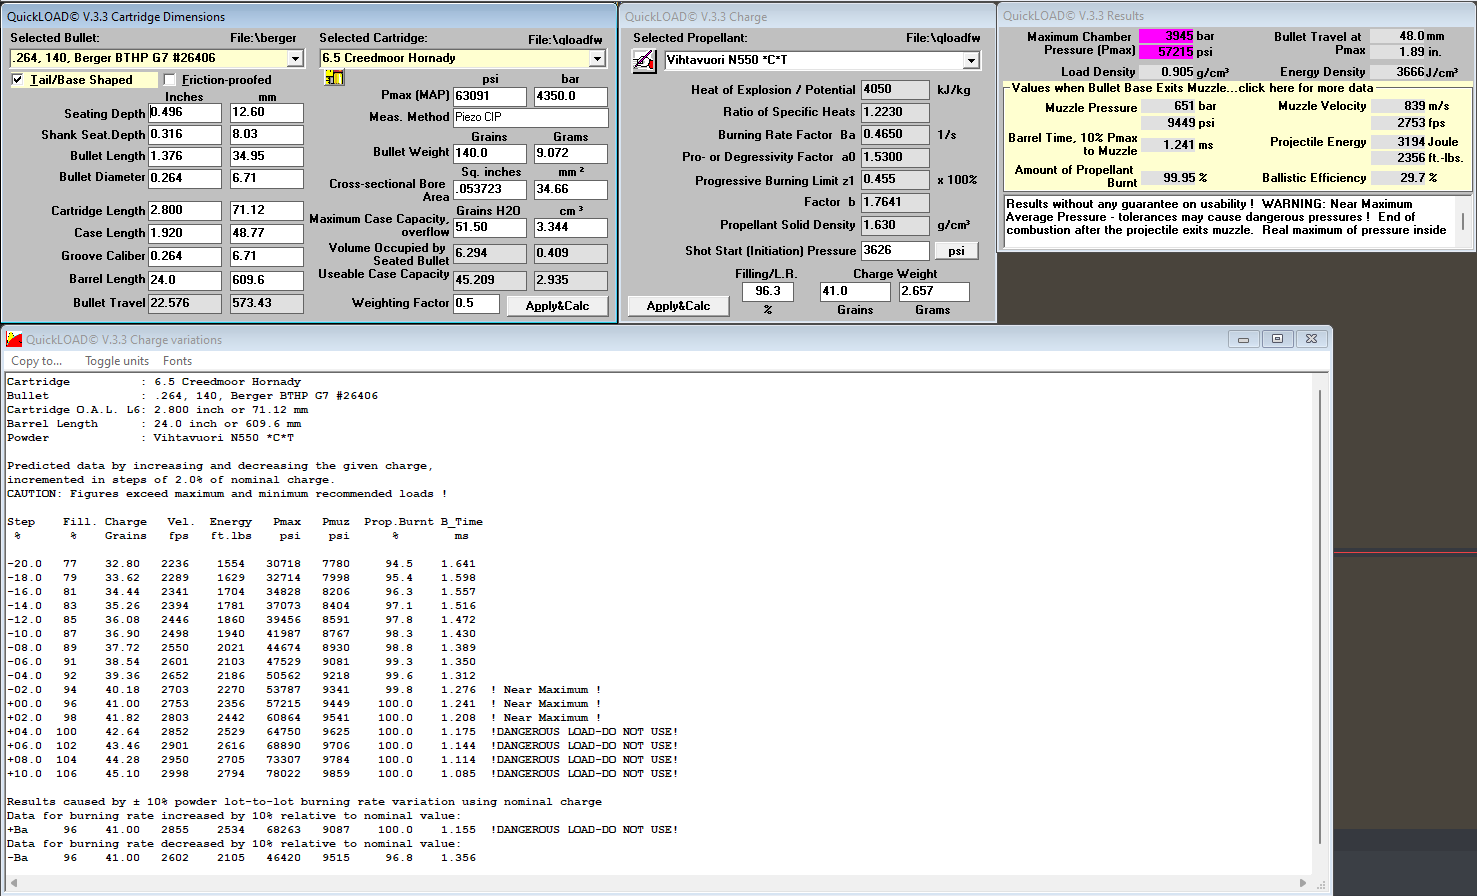Image resolution: width=1477 pixels, height=896 pixels.
Task: Click the Bullet Diameter inches field
Action: [x=185, y=178]
